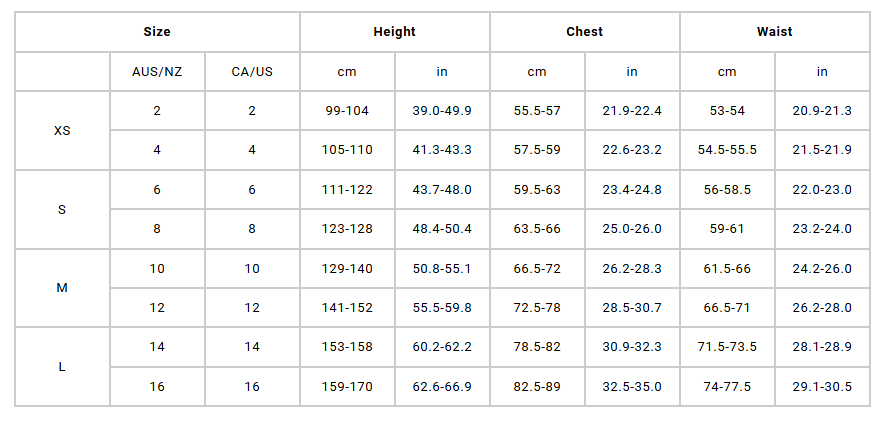Click waist cell 20.9-21.3 inches
The image size is (884, 427).
point(822,110)
